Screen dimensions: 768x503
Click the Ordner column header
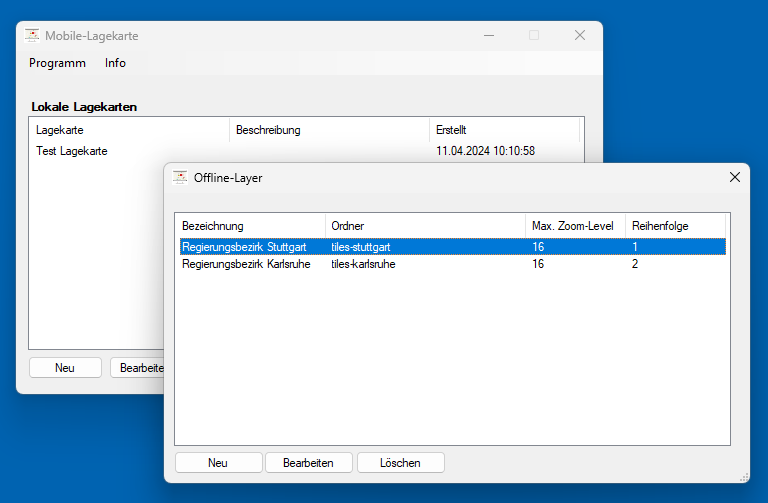click(425, 226)
